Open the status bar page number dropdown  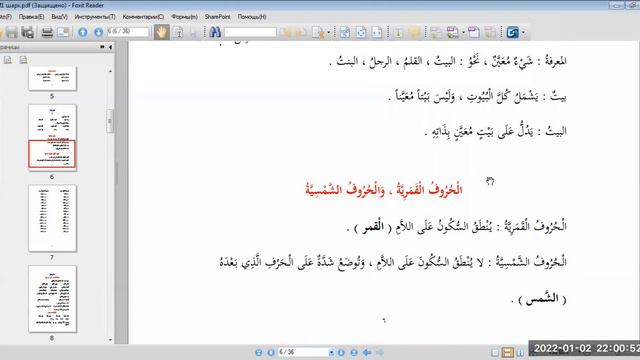click(331, 352)
